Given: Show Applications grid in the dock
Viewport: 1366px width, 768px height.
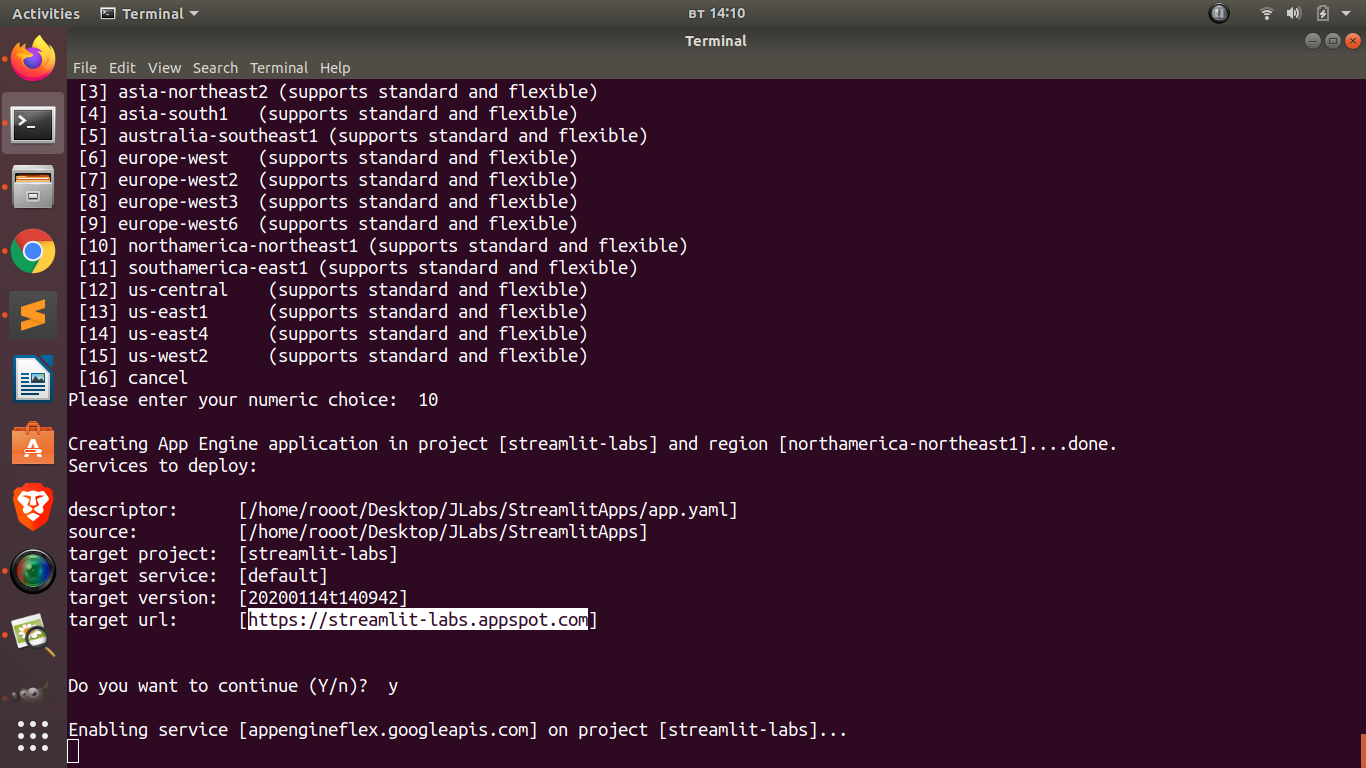Looking at the screenshot, I should 33,736.
